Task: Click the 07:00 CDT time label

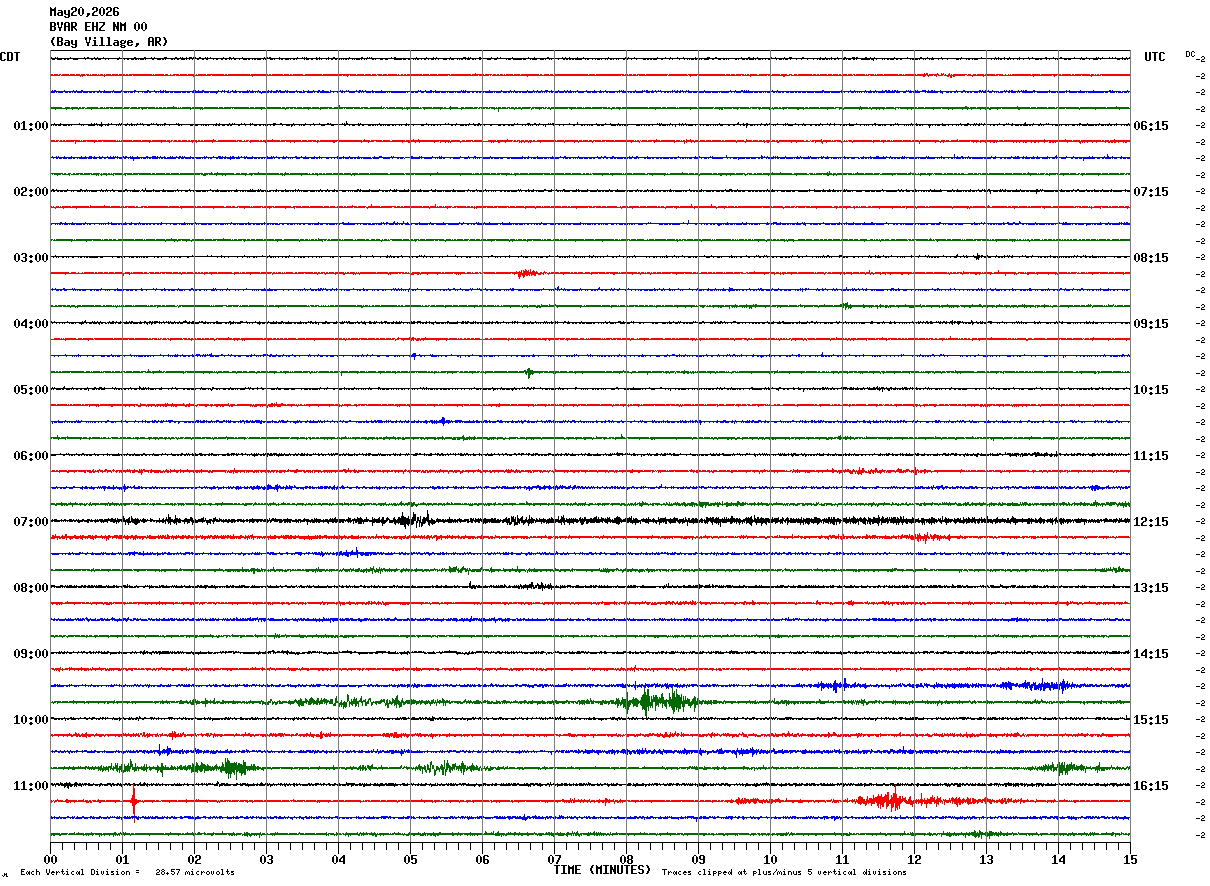Action: 30,522
